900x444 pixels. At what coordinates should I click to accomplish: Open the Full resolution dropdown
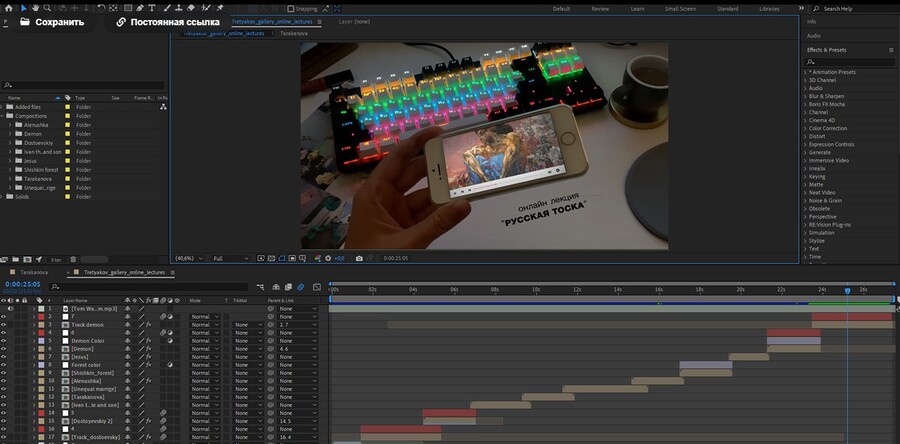coord(230,258)
